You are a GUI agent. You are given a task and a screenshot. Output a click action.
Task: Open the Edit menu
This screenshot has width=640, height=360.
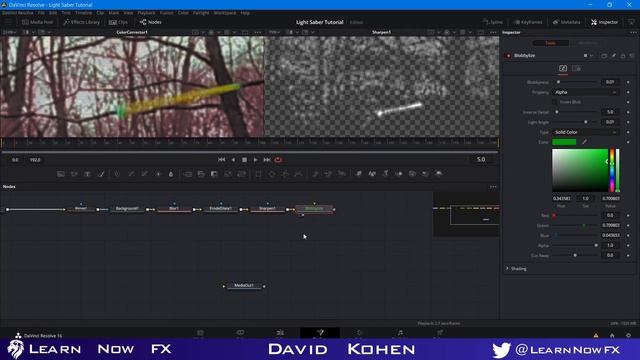[53, 13]
